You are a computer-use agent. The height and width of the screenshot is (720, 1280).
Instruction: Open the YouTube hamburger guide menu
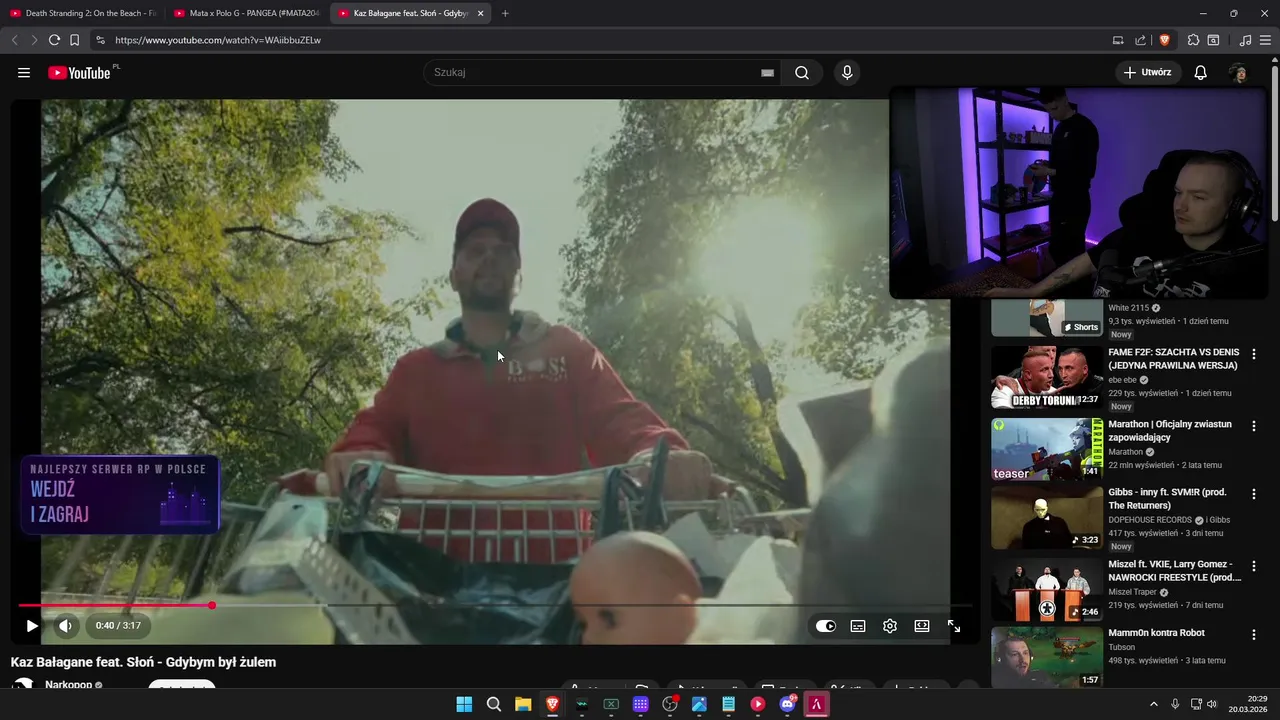coord(24,72)
